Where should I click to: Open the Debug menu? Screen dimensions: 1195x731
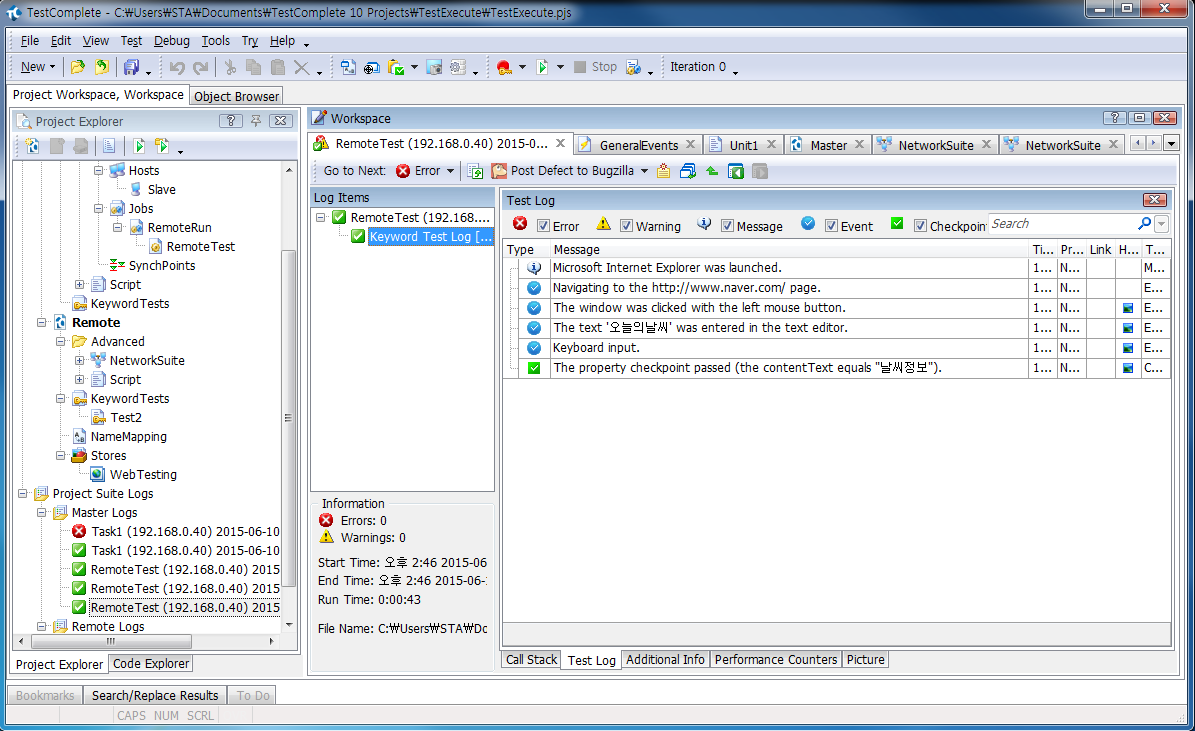(171, 41)
